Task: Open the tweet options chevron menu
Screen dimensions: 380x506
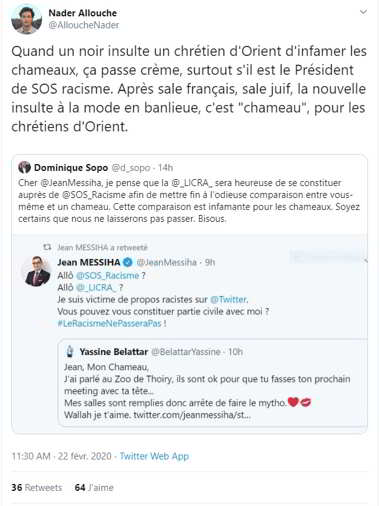Action: (x=363, y=12)
